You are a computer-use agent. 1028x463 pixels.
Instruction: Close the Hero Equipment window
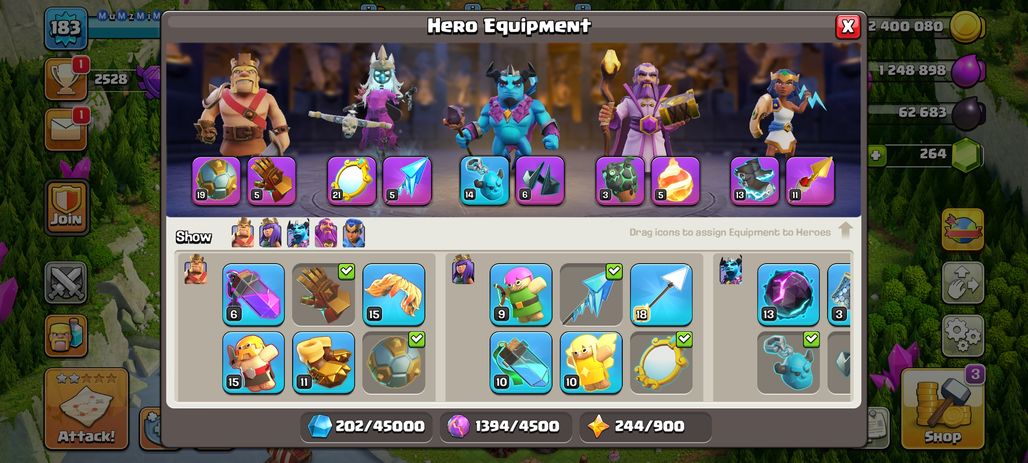point(848,26)
